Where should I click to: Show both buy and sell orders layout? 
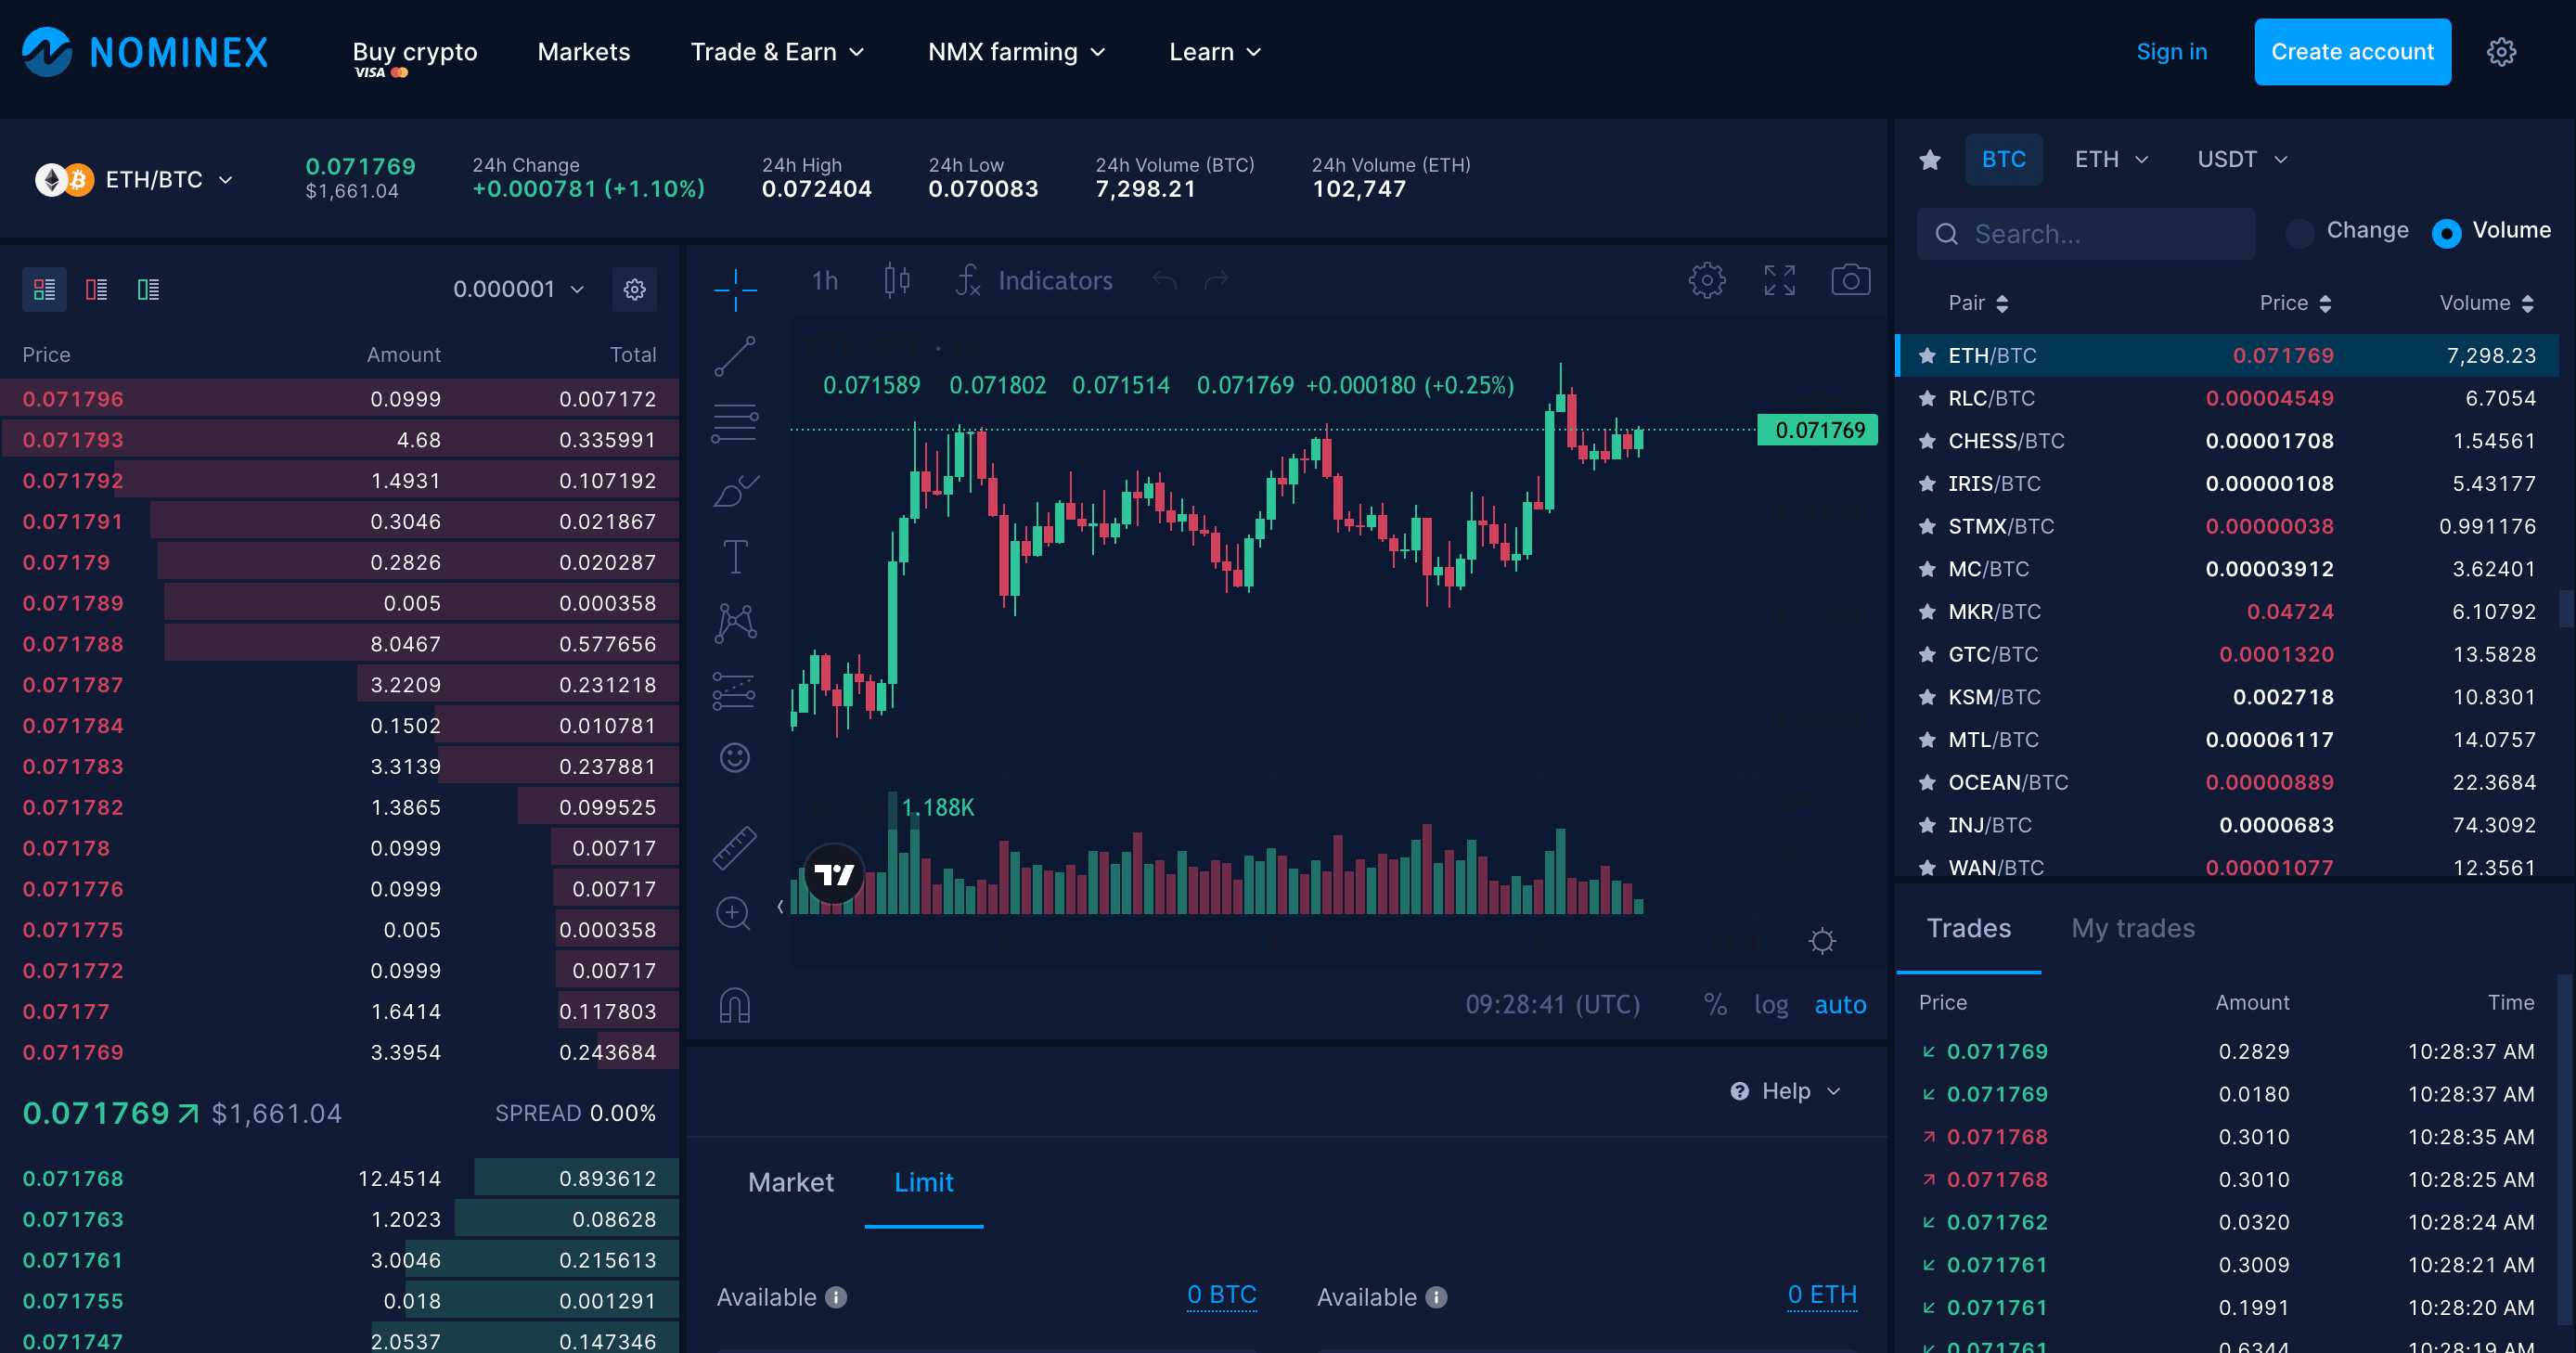pyautogui.click(x=44, y=290)
